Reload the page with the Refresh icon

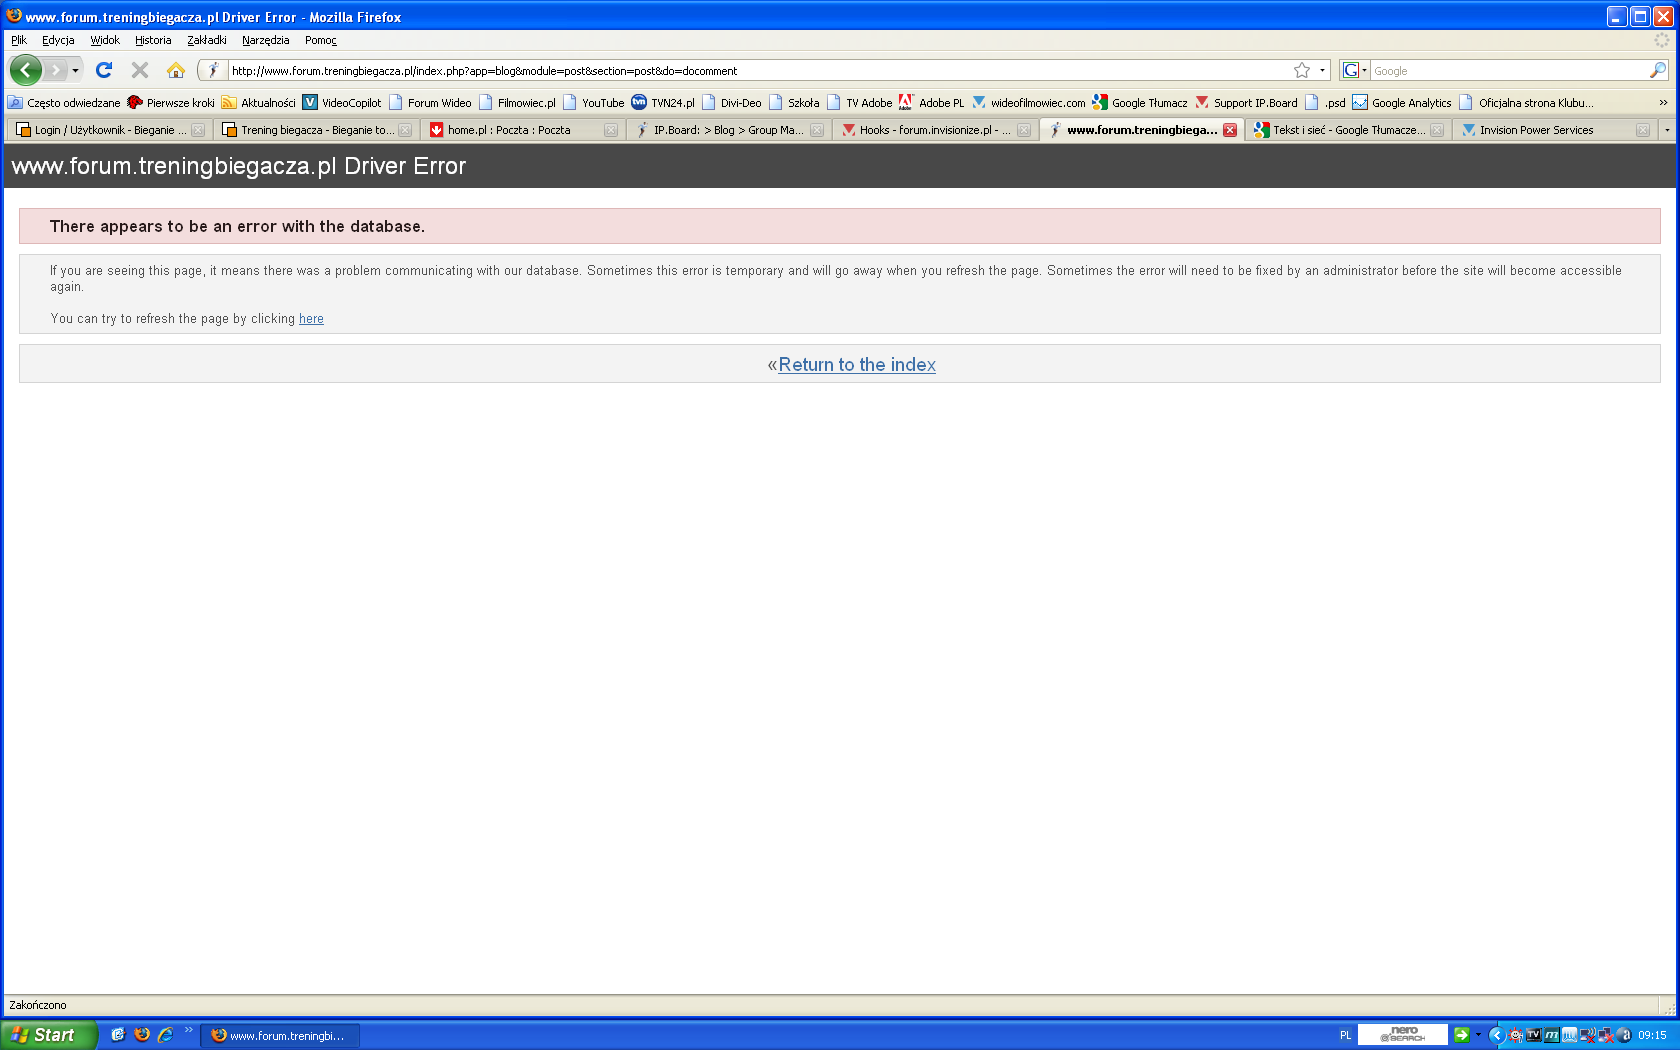click(x=104, y=70)
